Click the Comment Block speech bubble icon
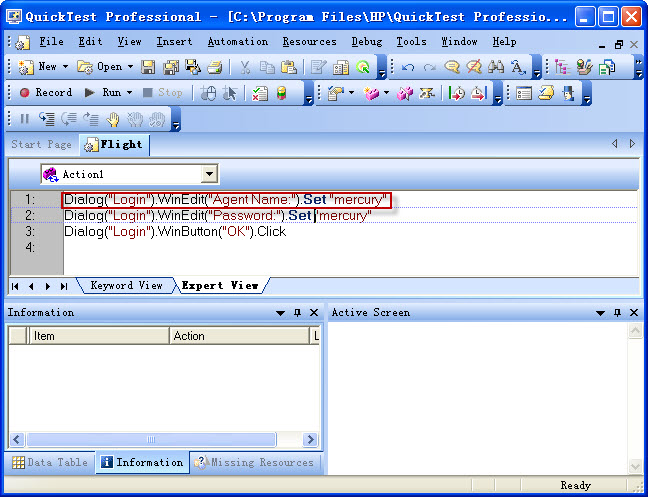648x497 pixels. [x=452, y=67]
